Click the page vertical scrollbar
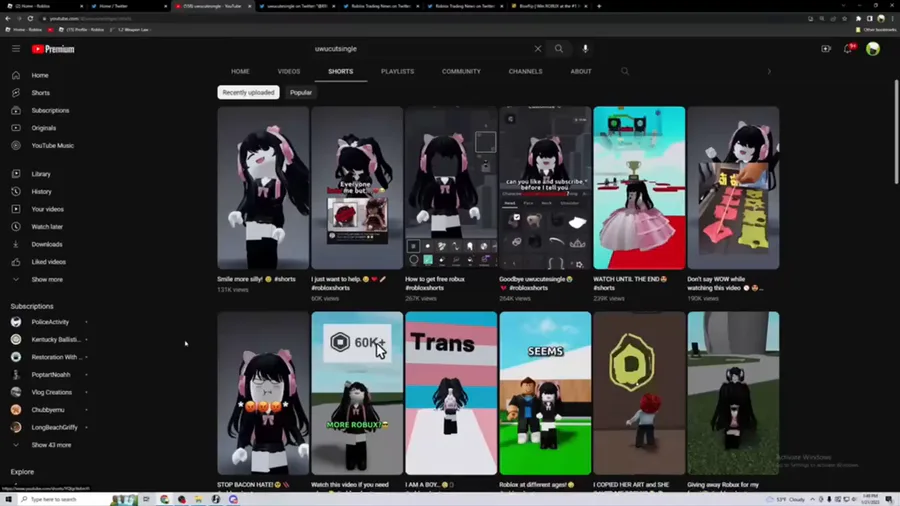 point(897,132)
